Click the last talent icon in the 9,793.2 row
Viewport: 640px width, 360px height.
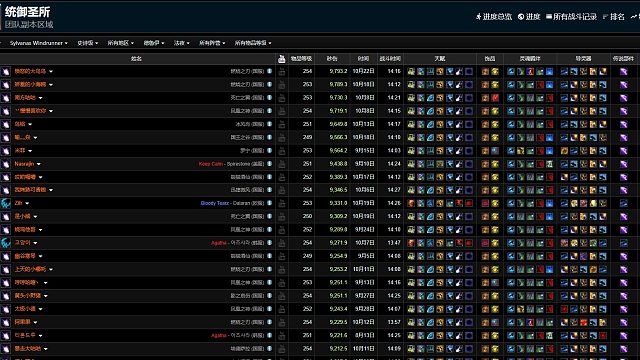pyautogui.click(x=469, y=71)
